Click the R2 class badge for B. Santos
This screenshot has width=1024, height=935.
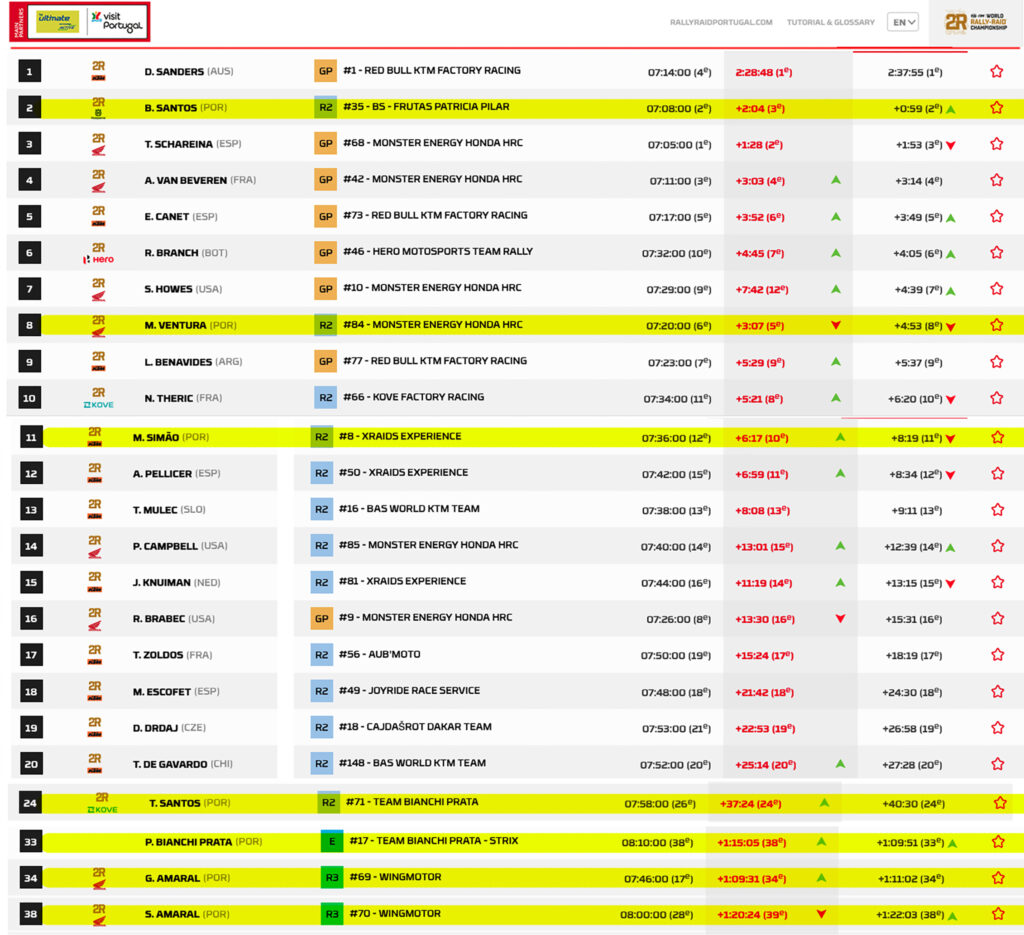[x=325, y=108]
